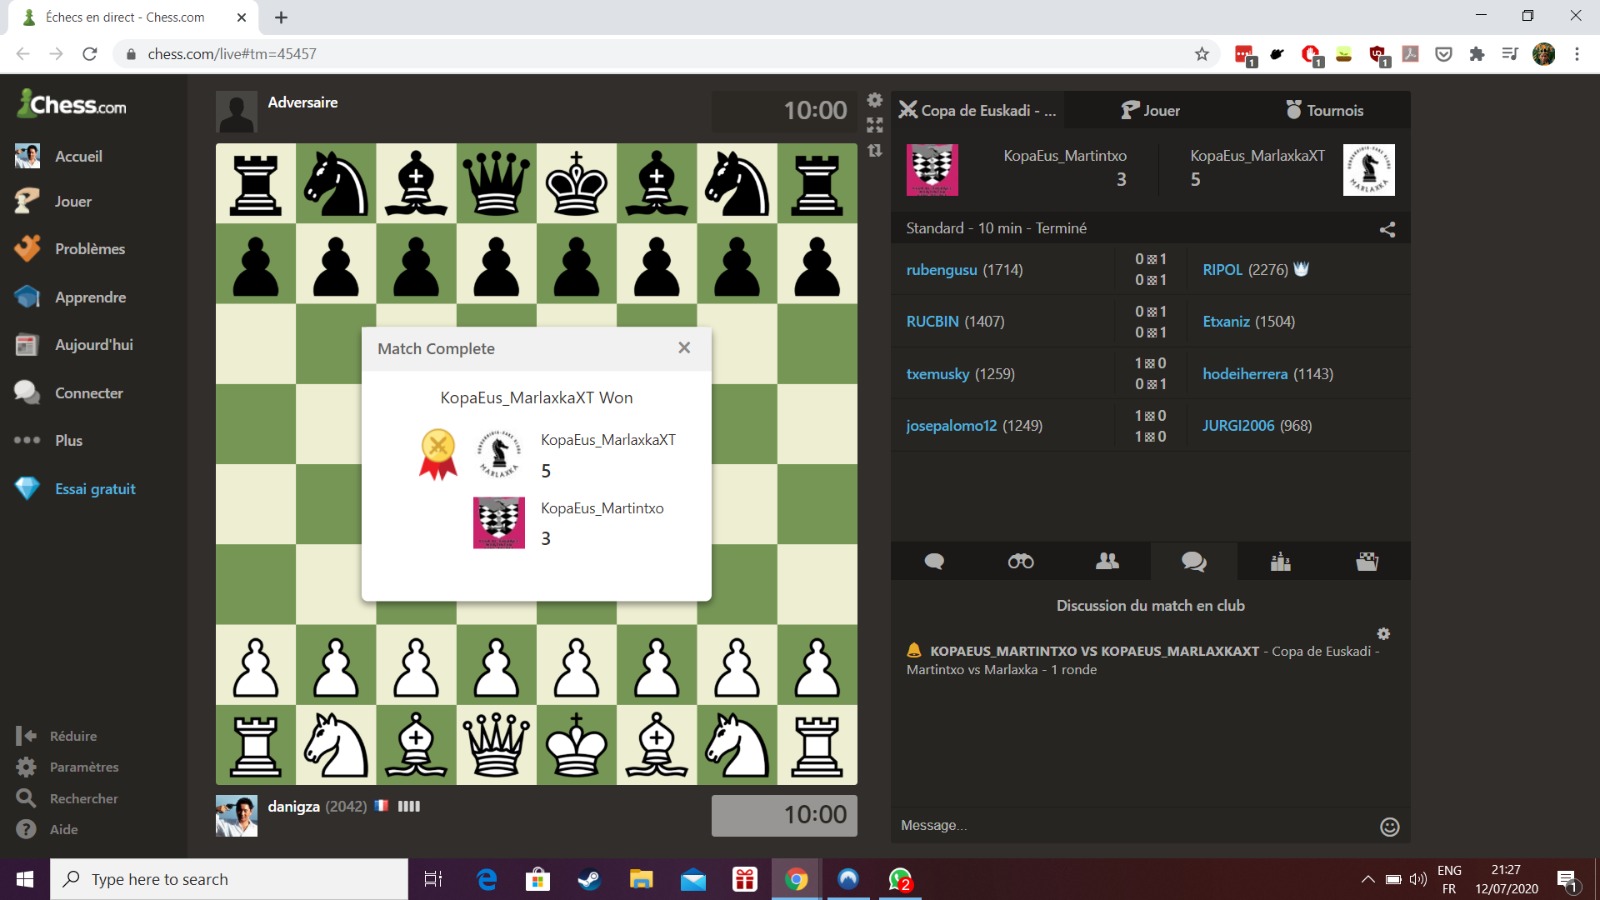
Task: Switch to the Tournois tab
Action: click(1323, 110)
